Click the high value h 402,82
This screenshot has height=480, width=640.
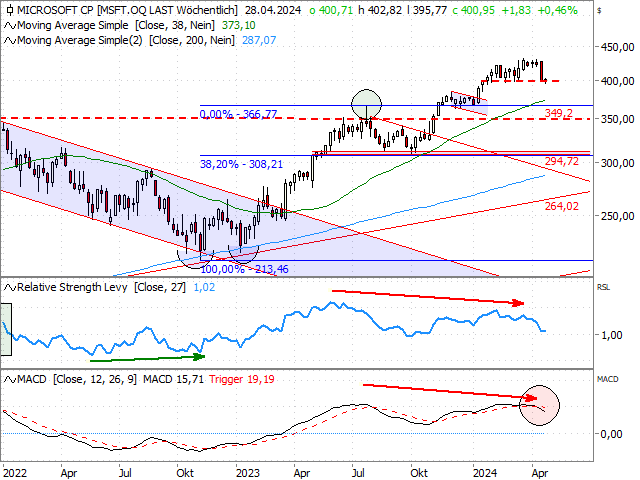380,10
